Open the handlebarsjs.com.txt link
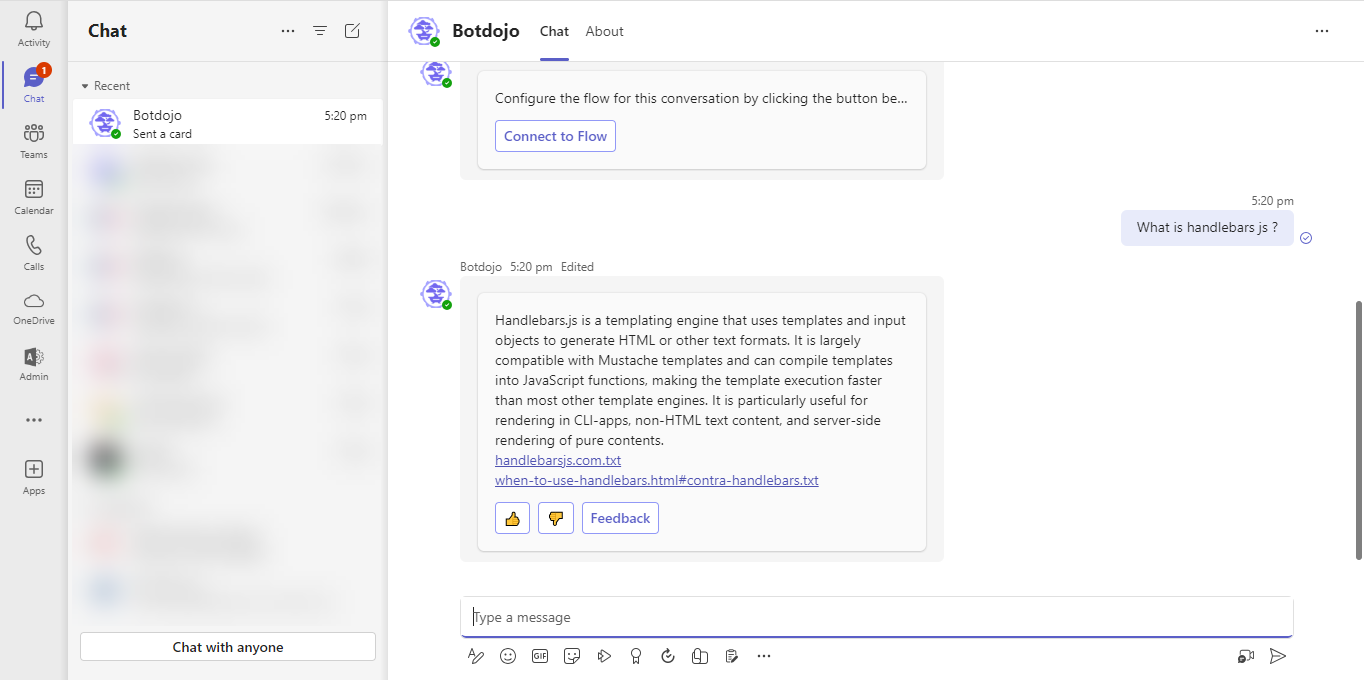1364x680 pixels. (558, 460)
